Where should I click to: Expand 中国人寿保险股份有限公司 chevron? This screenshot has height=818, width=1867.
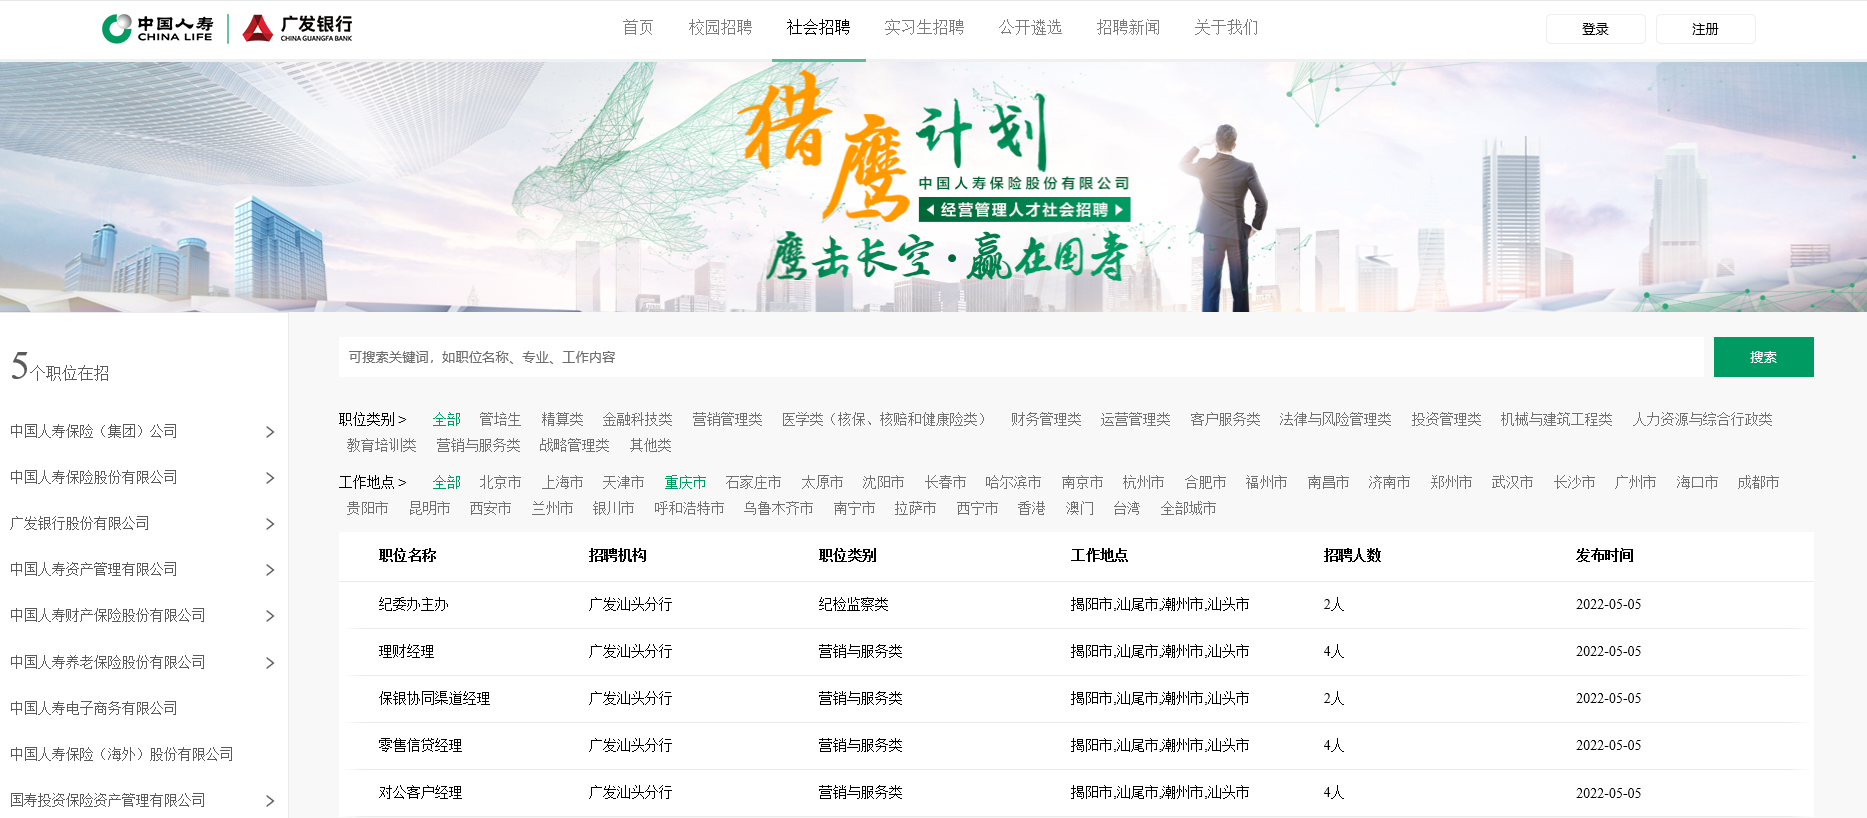pyautogui.click(x=270, y=478)
